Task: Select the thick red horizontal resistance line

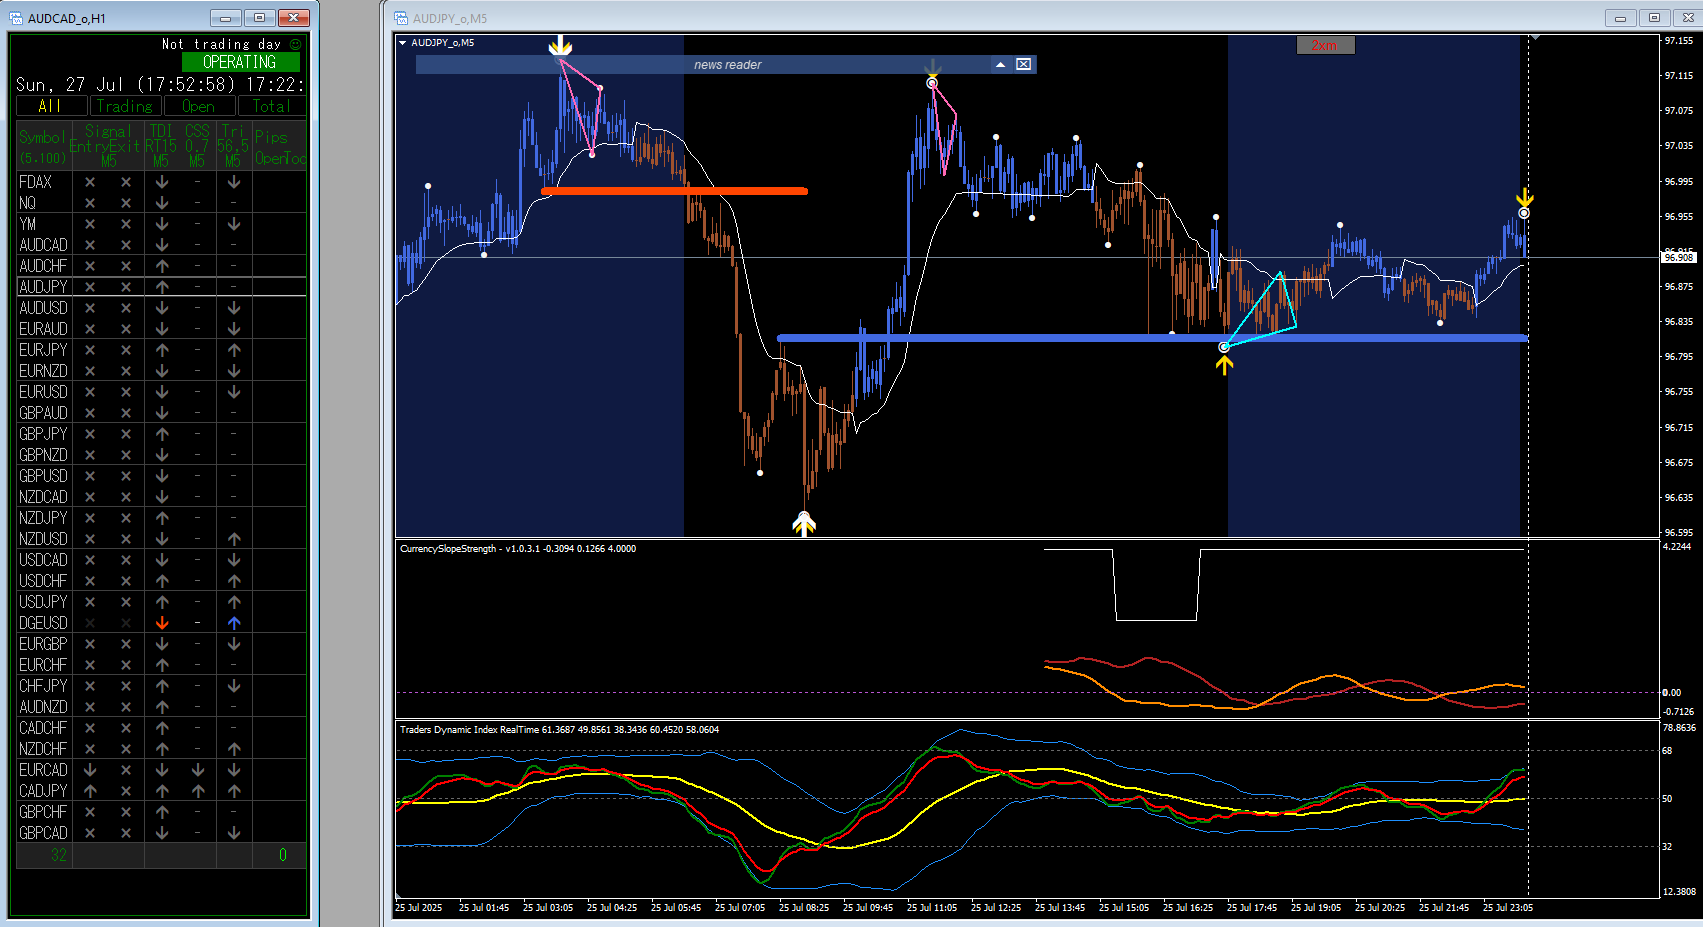Action: click(674, 191)
